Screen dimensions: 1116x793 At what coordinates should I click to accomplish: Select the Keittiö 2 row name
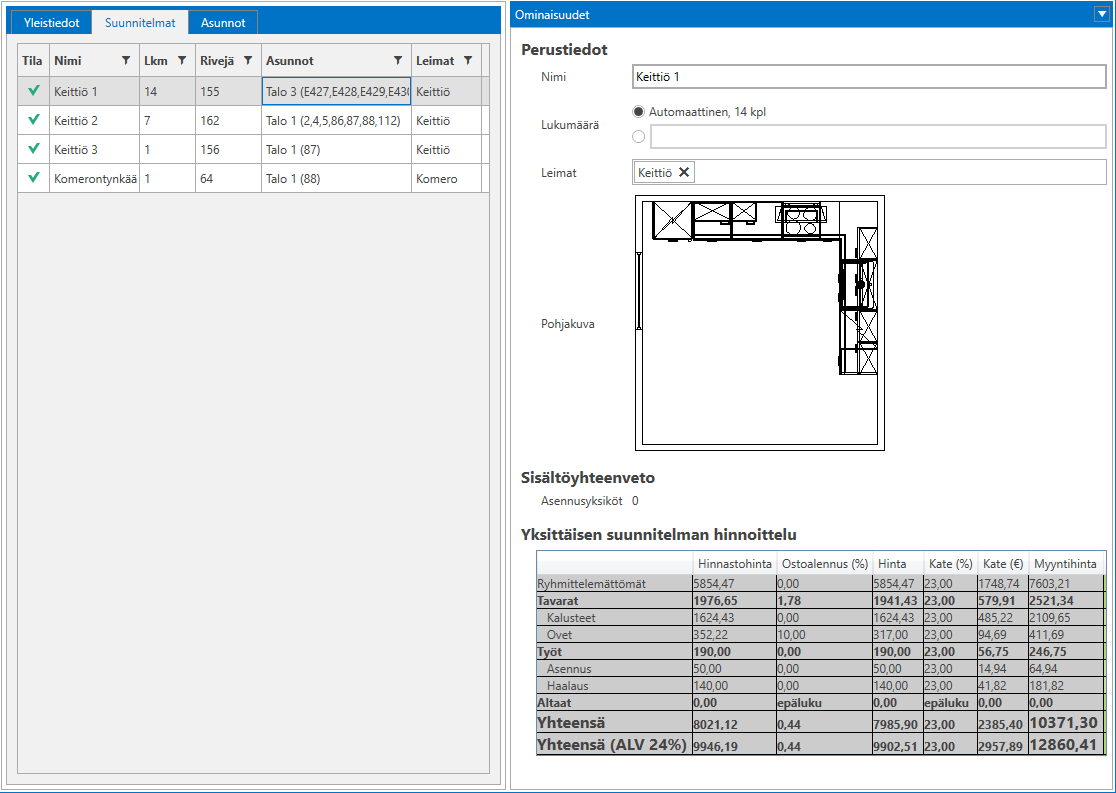[76, 121]
